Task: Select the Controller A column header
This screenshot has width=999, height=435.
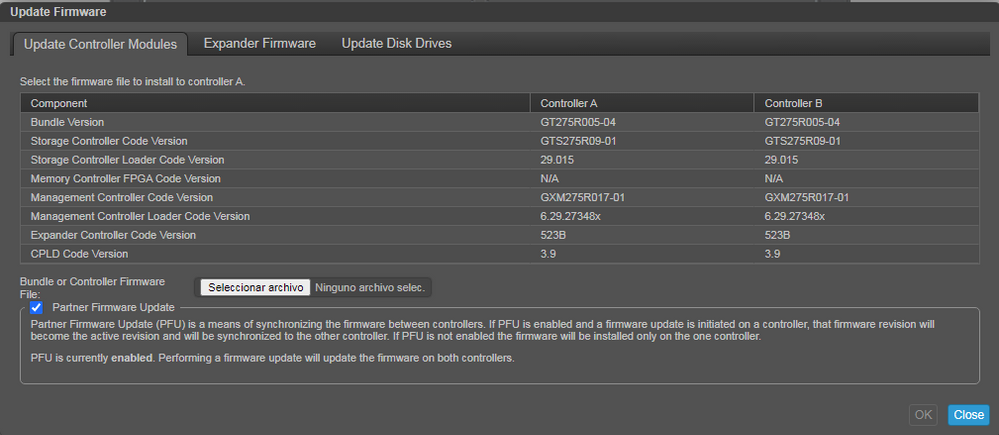Action: point(642,103)
